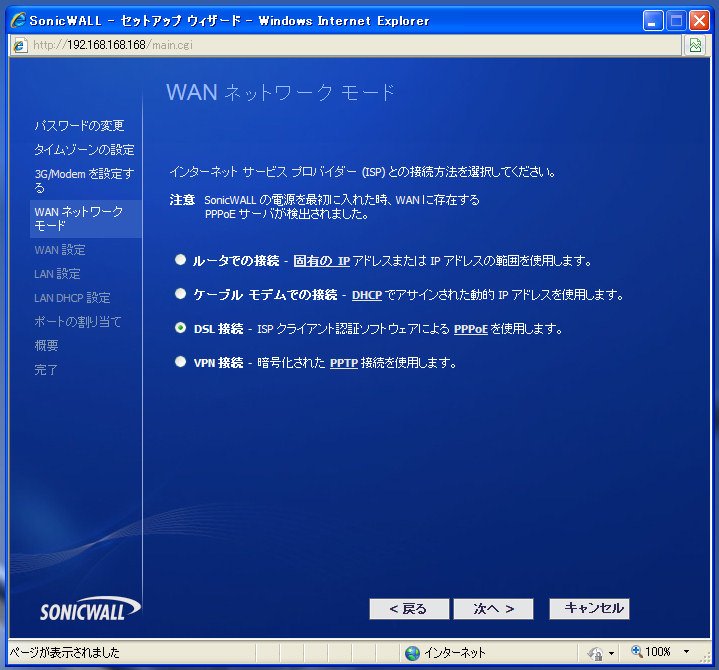Open the パスワードの変更 wizard step
The height and width of the screenshot is (670, 719).
pyautogui.click(x=79, y=126)
